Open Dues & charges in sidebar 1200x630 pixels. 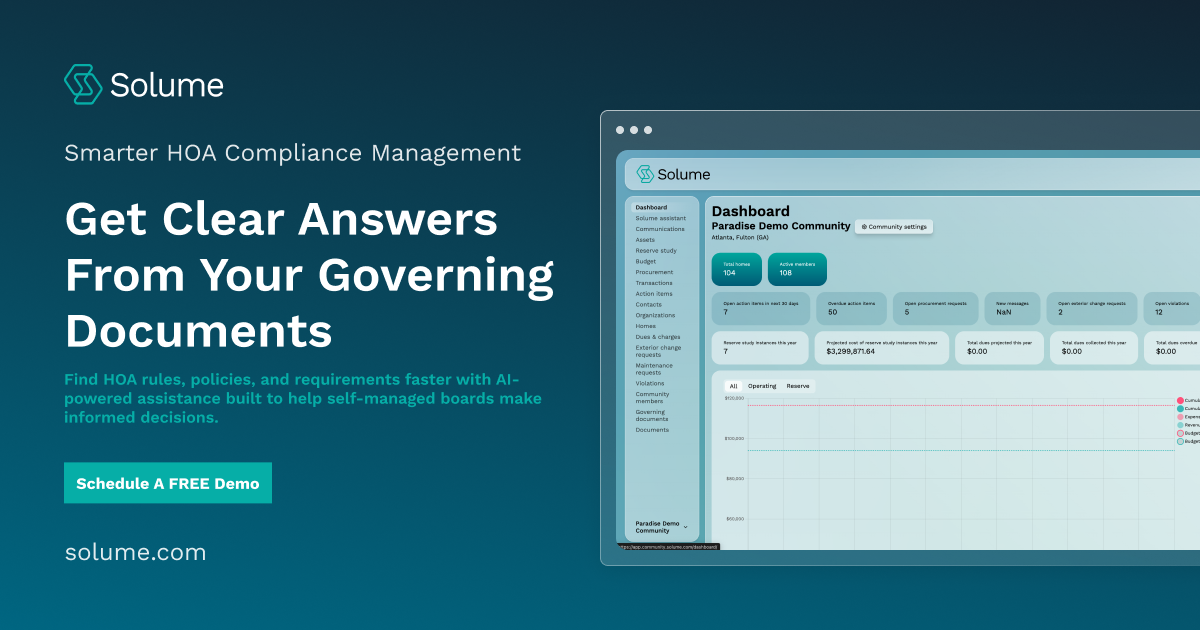pos(658,337)
